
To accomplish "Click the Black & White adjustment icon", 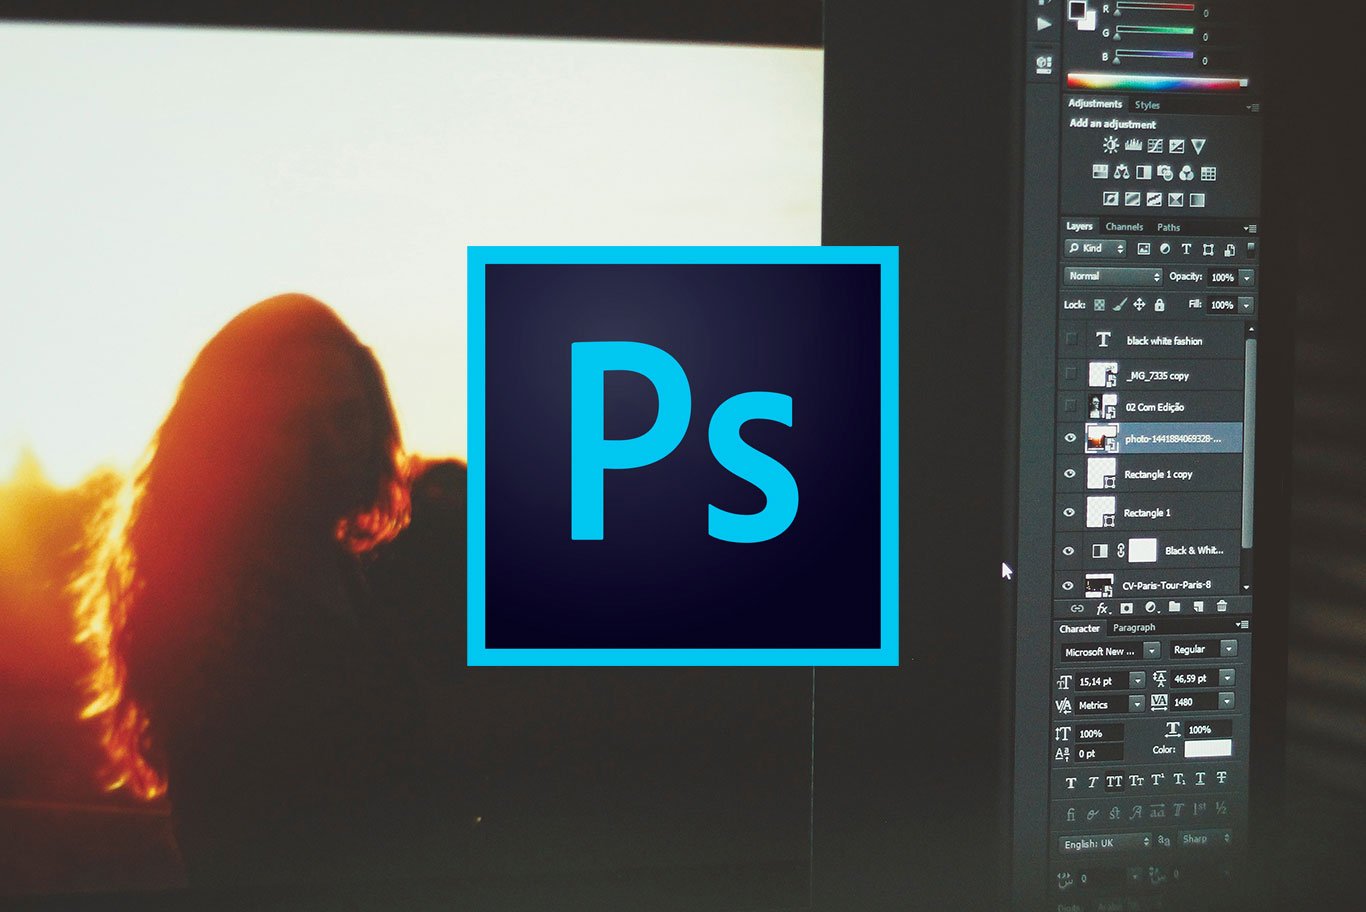I will (x=1143, y=173).
